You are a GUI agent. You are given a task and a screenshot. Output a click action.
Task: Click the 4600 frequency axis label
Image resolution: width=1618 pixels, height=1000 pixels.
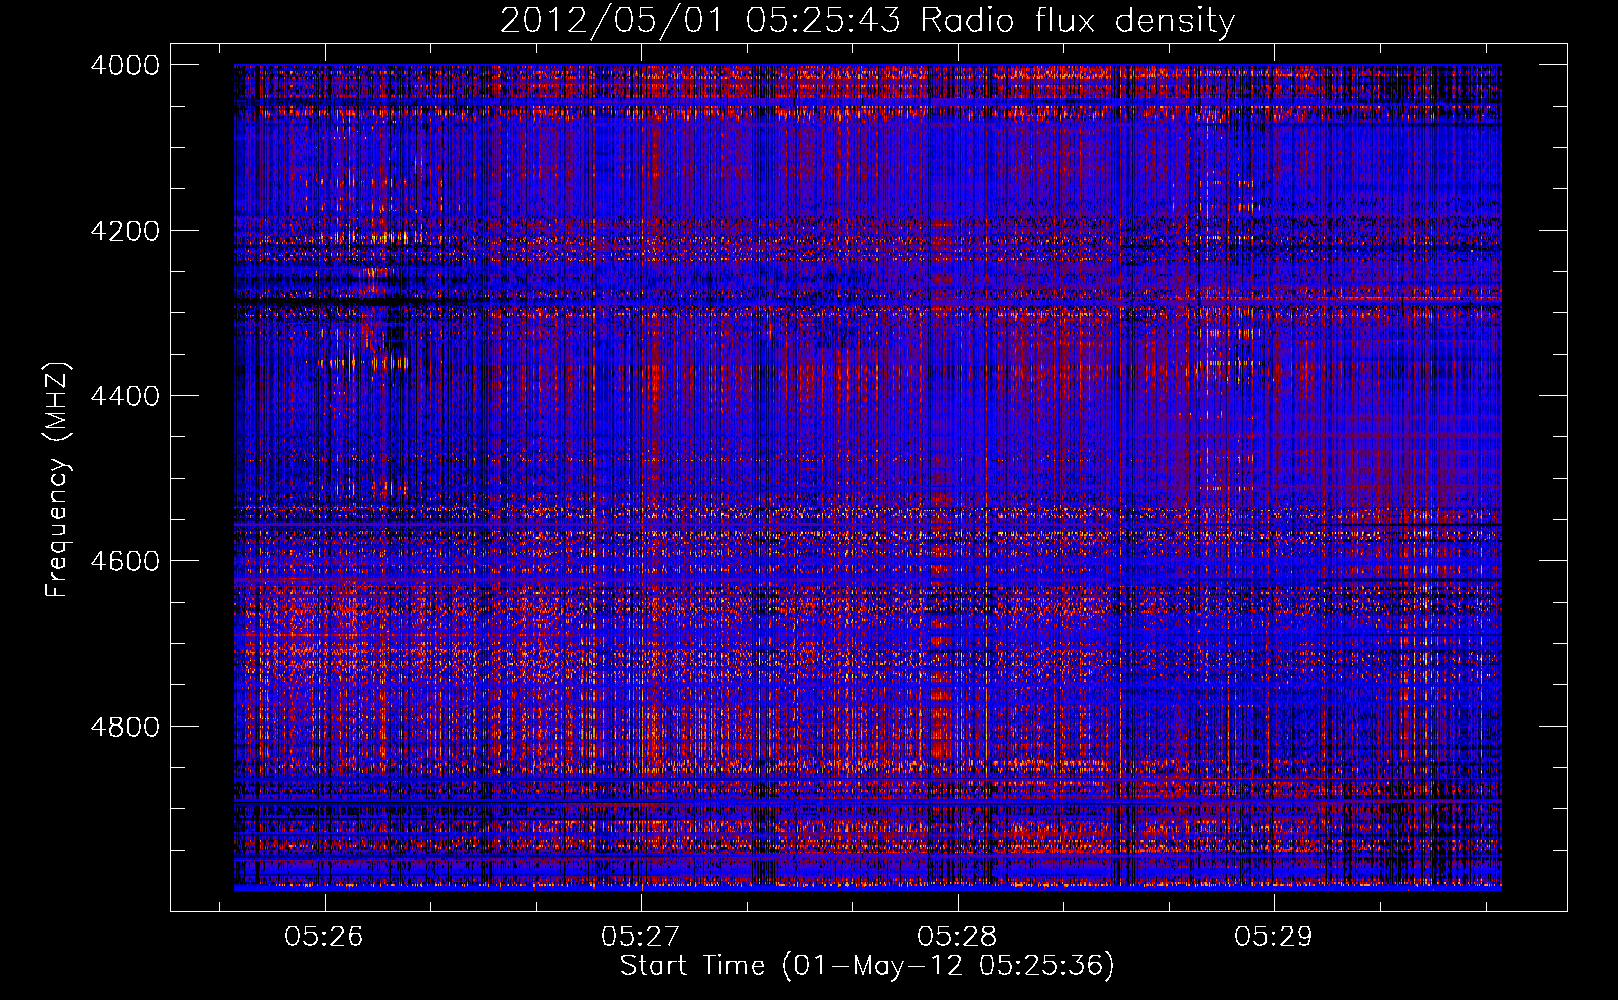pos(125,561)
